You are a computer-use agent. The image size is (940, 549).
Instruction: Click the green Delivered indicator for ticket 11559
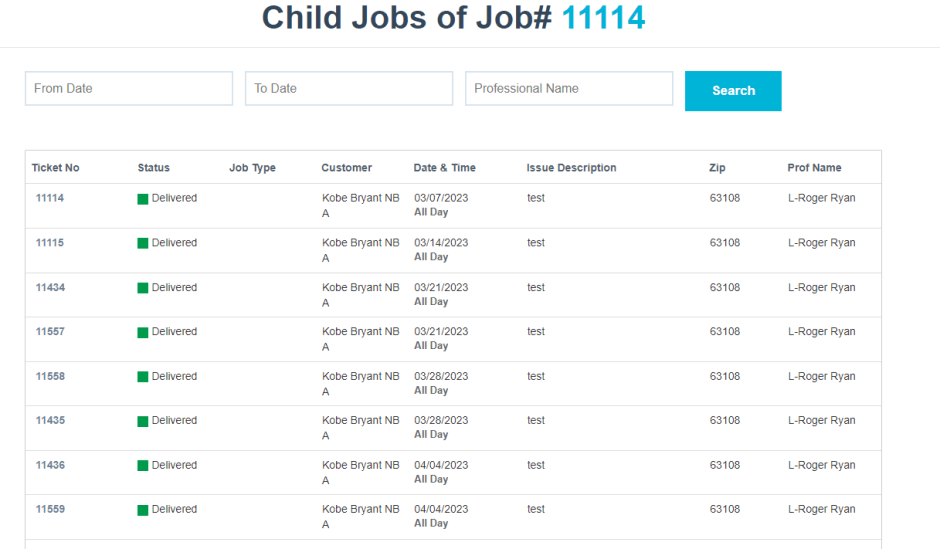pos(143,510)
